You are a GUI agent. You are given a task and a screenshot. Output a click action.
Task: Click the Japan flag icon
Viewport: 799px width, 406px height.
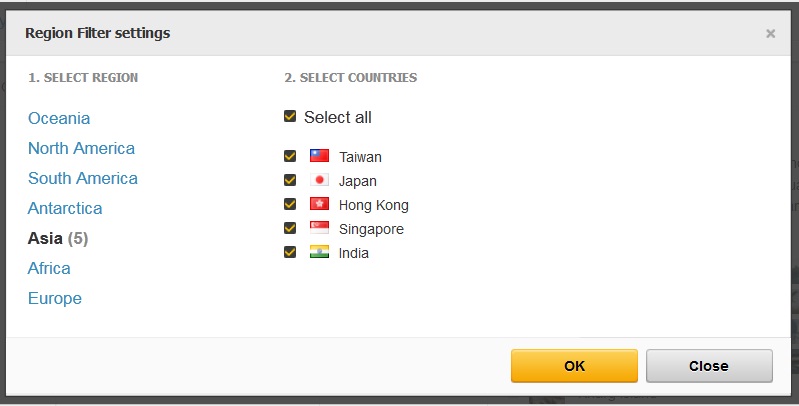pyautogui.click(x=319, y=180)
